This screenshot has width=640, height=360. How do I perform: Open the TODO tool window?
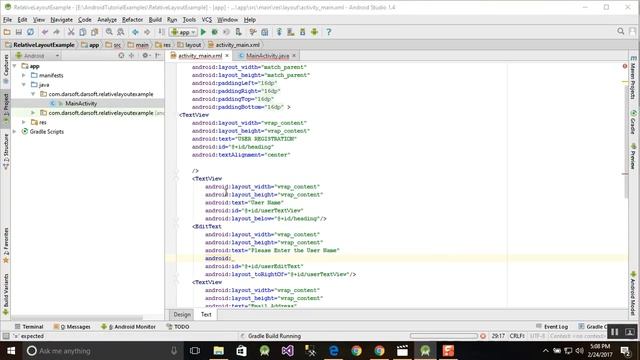click(178, 327)
